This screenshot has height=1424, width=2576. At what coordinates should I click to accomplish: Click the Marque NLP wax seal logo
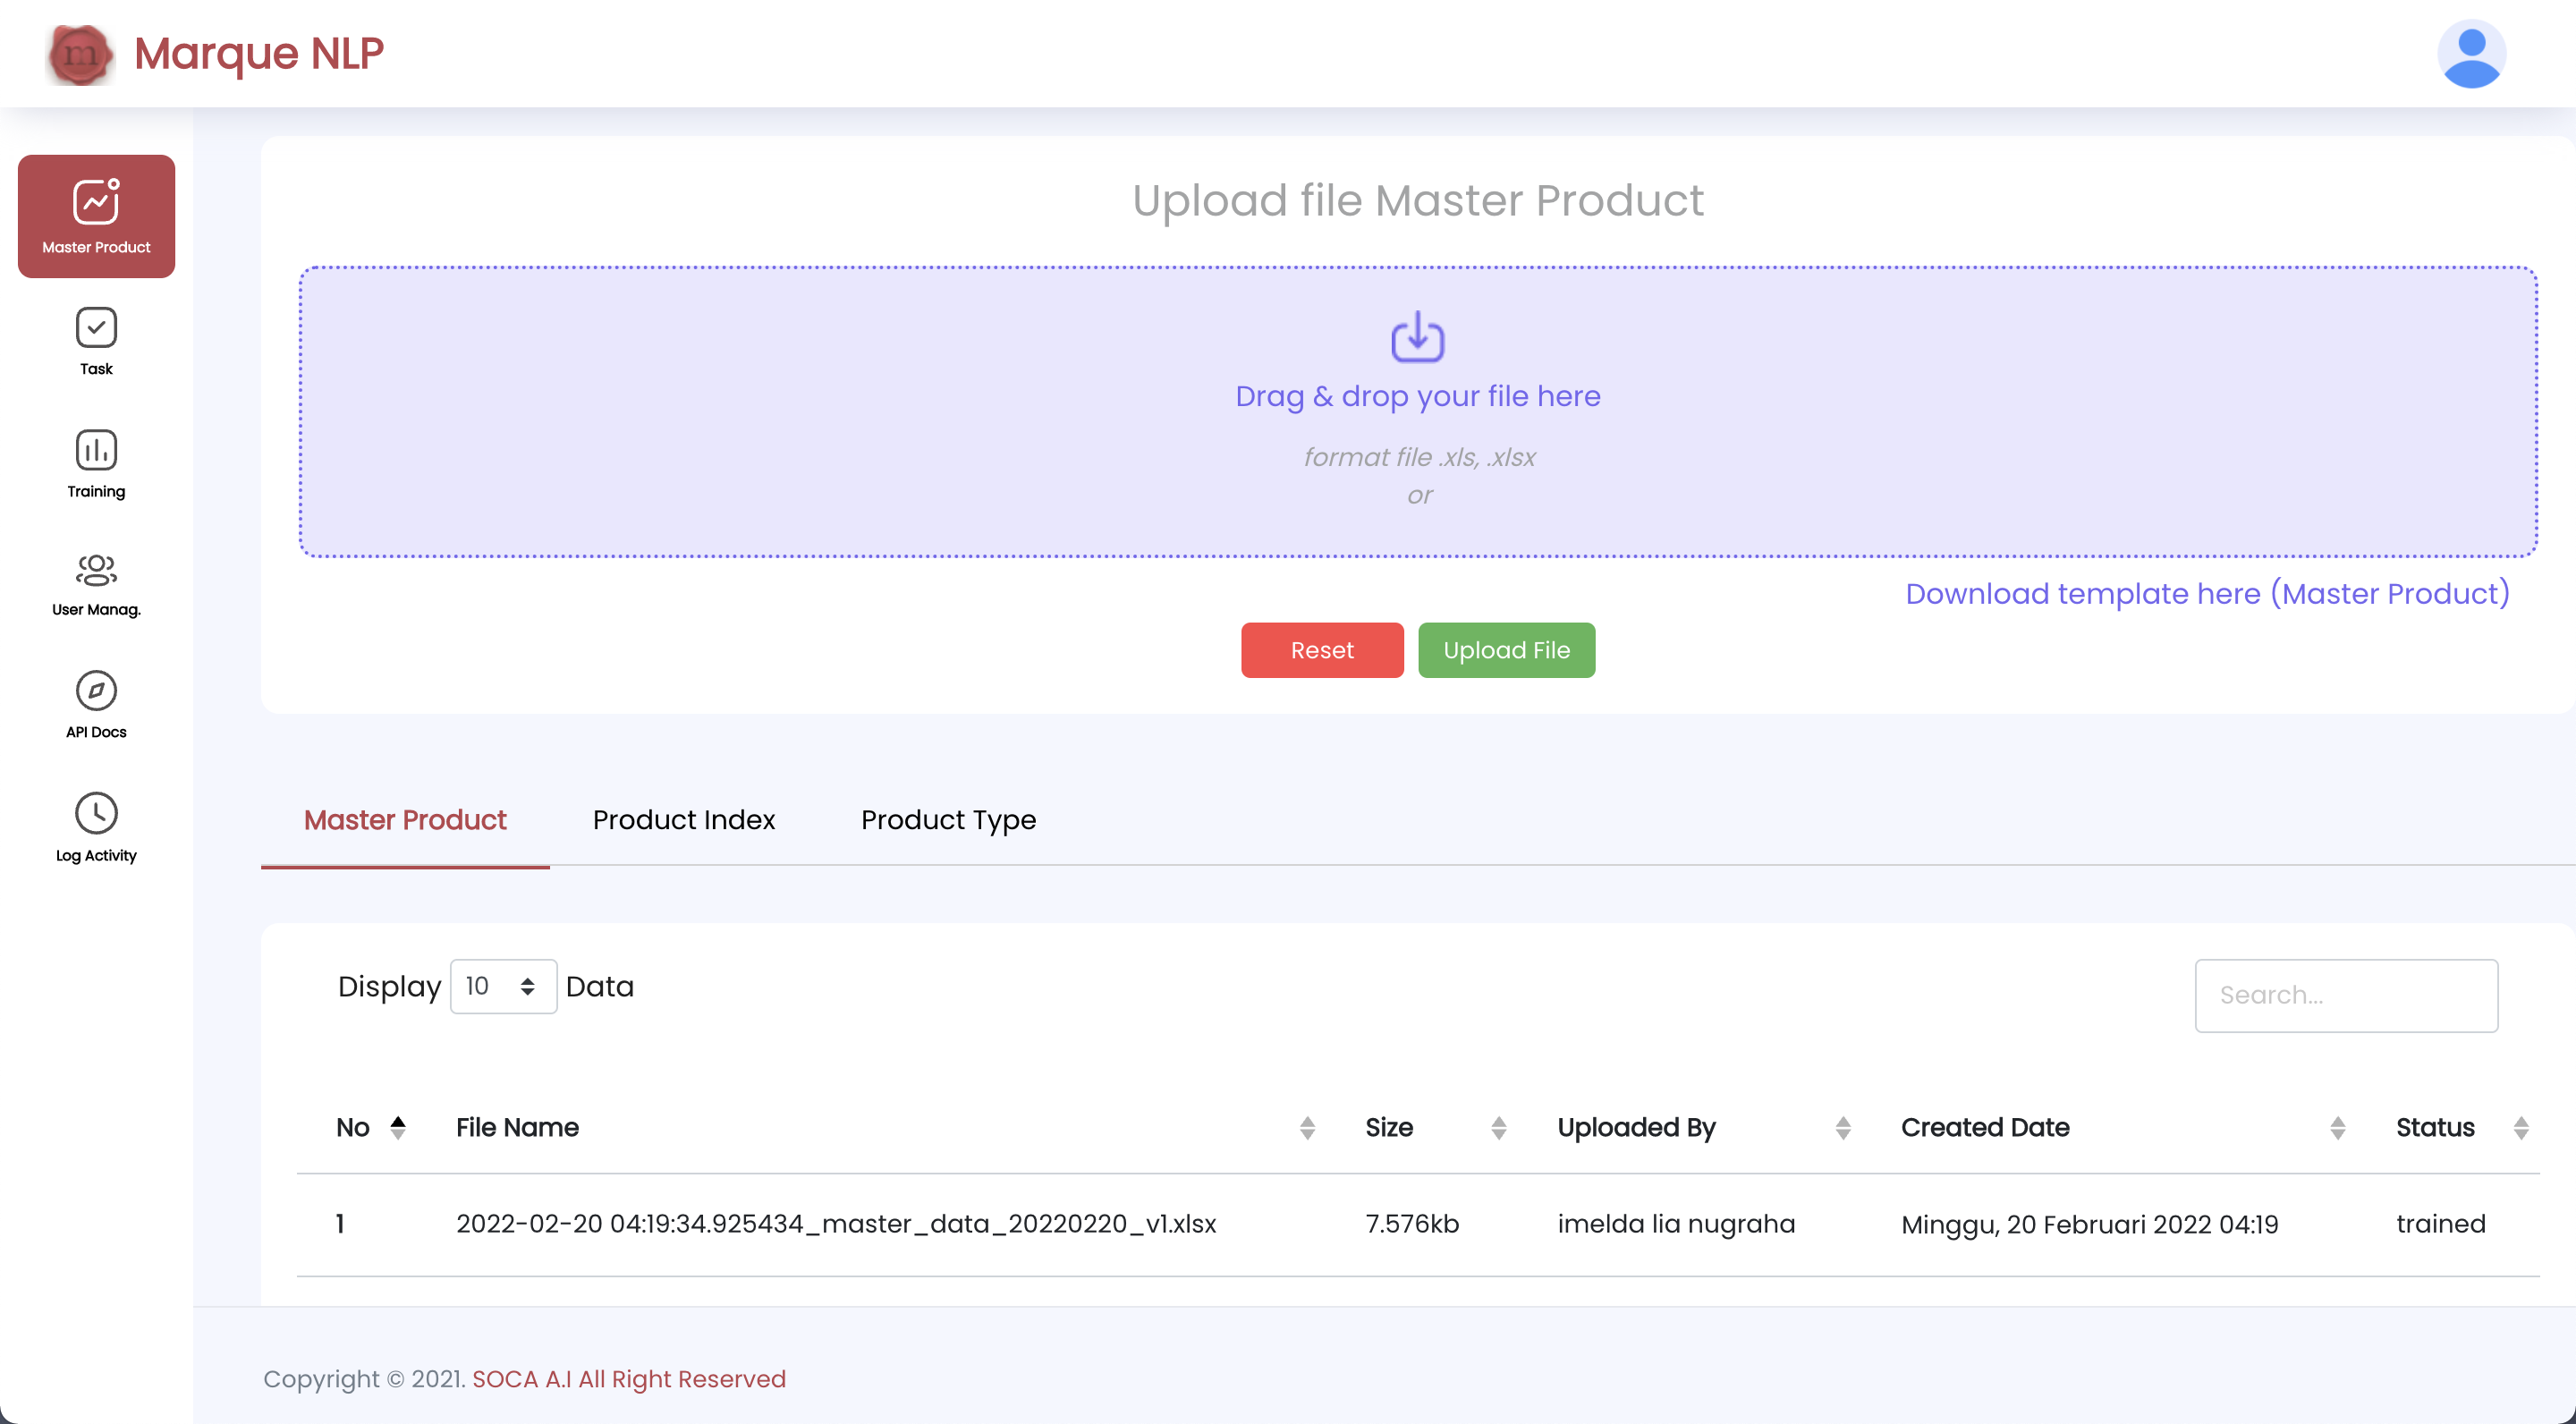click(80, 54)
